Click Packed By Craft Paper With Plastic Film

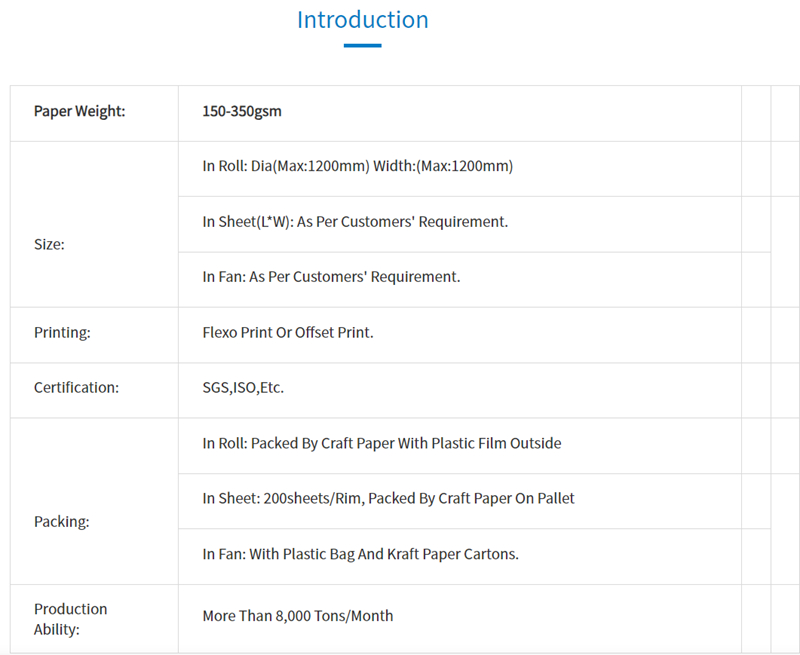coord(381,443)
